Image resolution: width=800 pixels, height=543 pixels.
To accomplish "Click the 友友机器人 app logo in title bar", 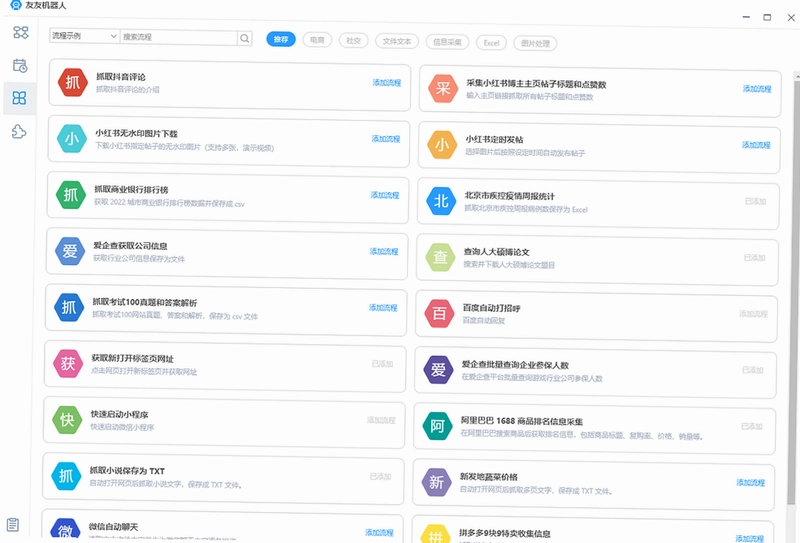I will (x=16, y=5).
